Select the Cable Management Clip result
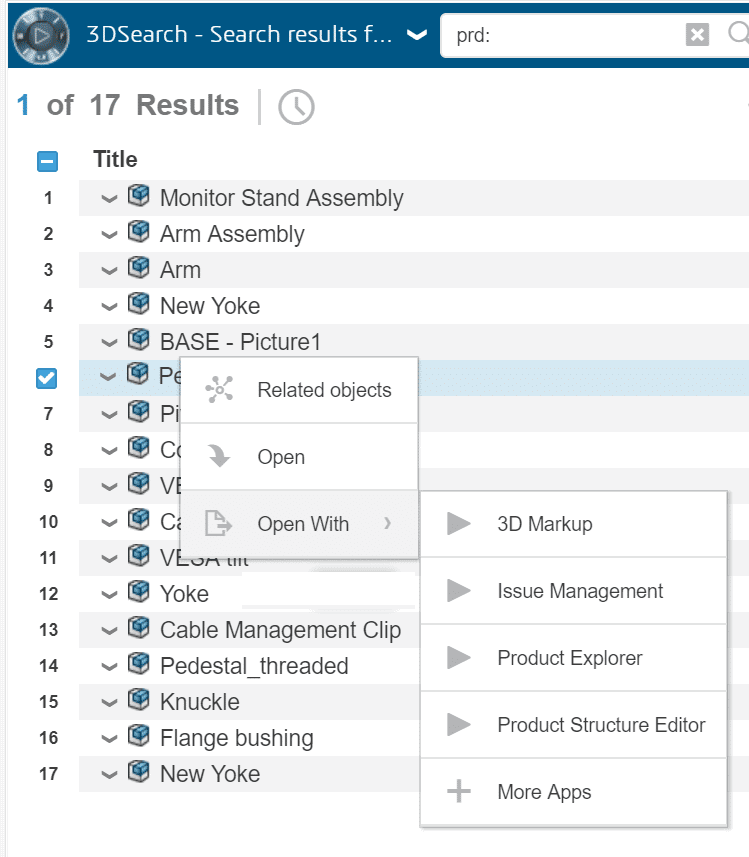This screenshot has height=857, width=749. [280, 630]
